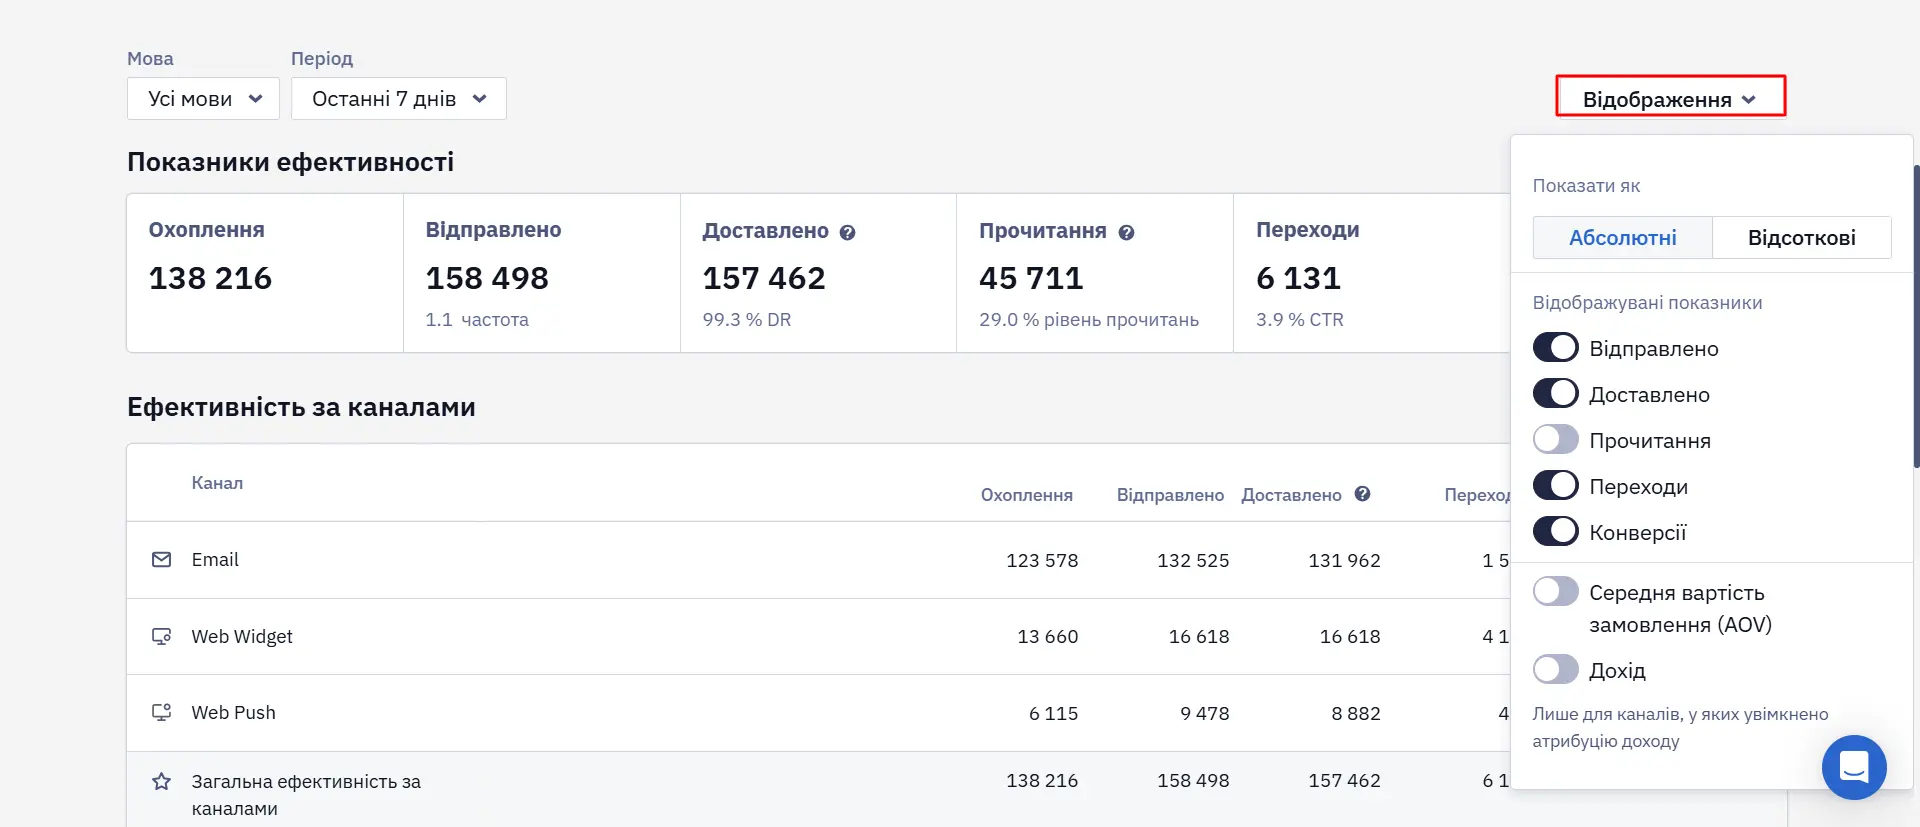Open the Усі мови language dropdown

pos(203,99)
